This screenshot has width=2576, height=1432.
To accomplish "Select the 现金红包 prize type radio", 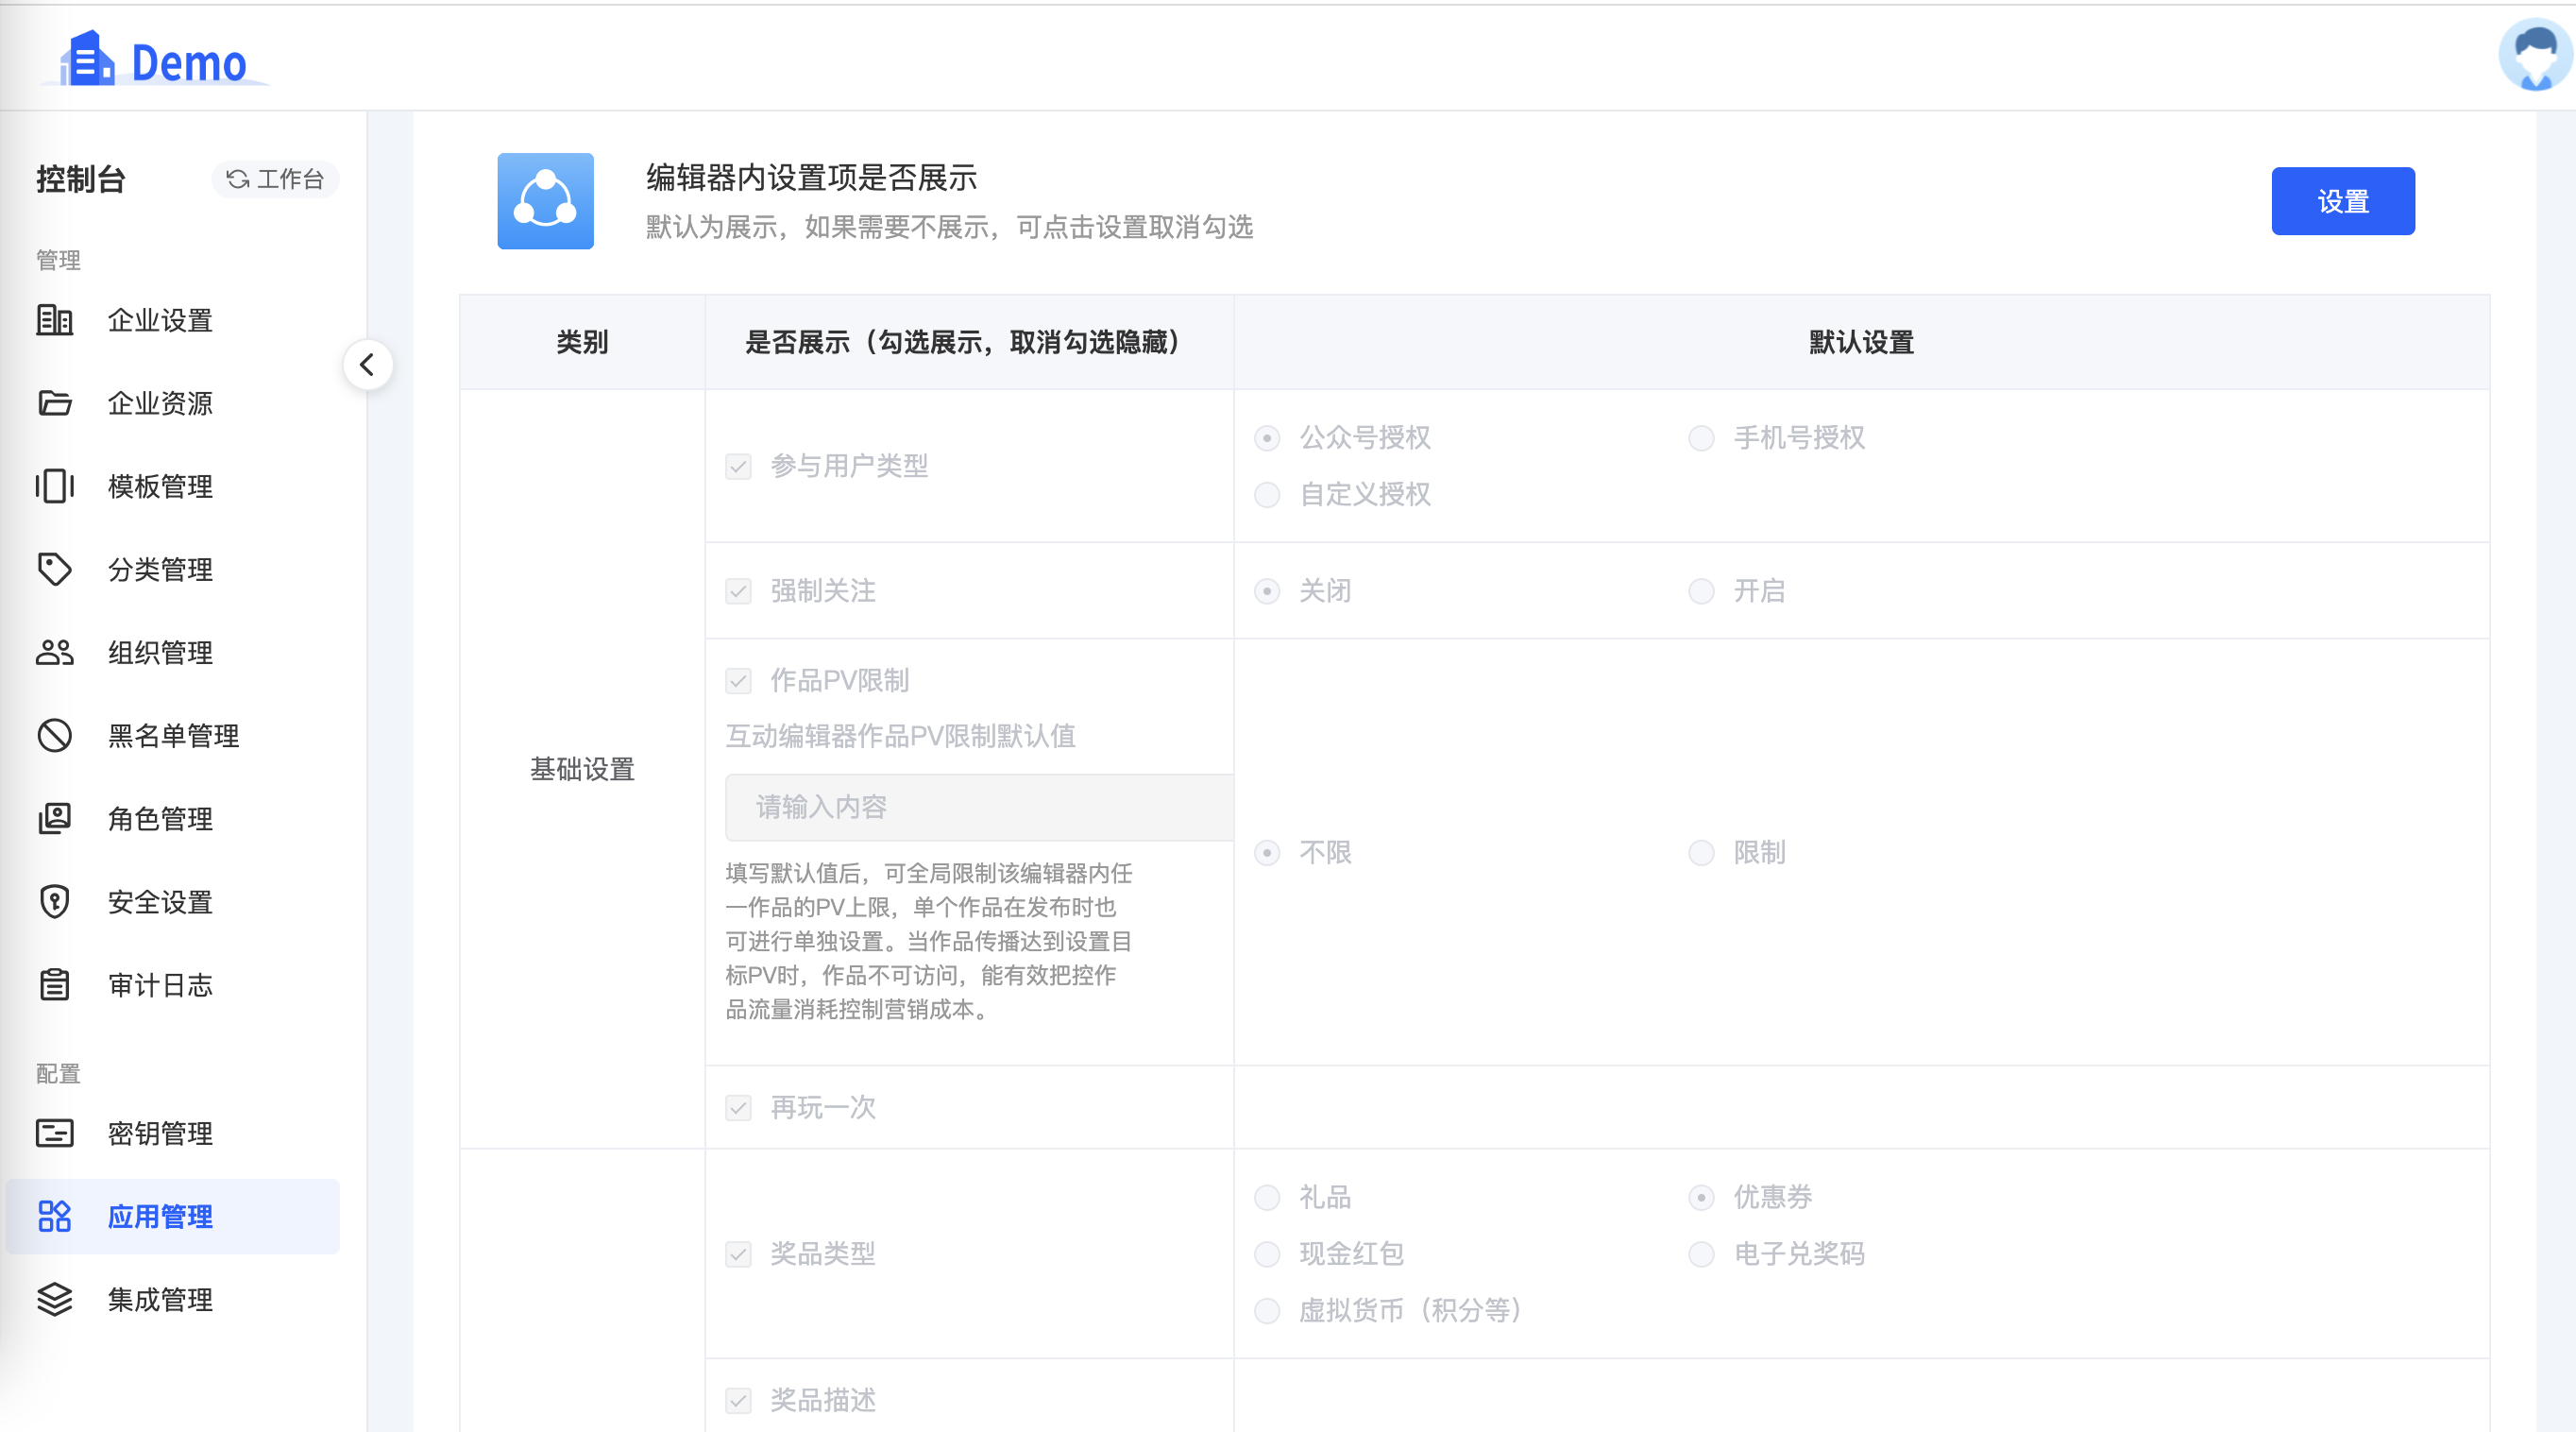I will tap(1267, 1254).
